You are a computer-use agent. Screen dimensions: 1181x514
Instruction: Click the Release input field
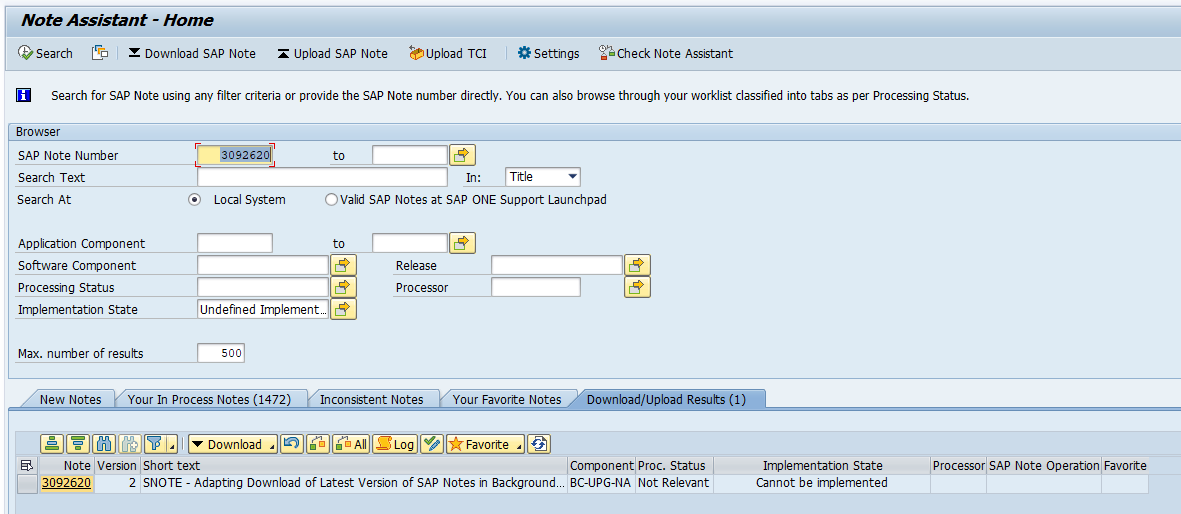tap(557, 265)
